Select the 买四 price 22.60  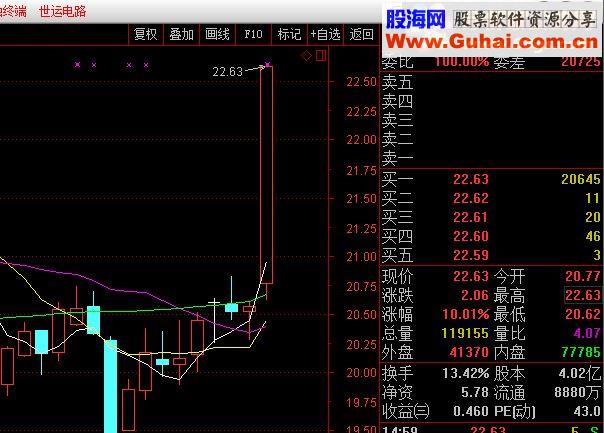click(471, 236)
